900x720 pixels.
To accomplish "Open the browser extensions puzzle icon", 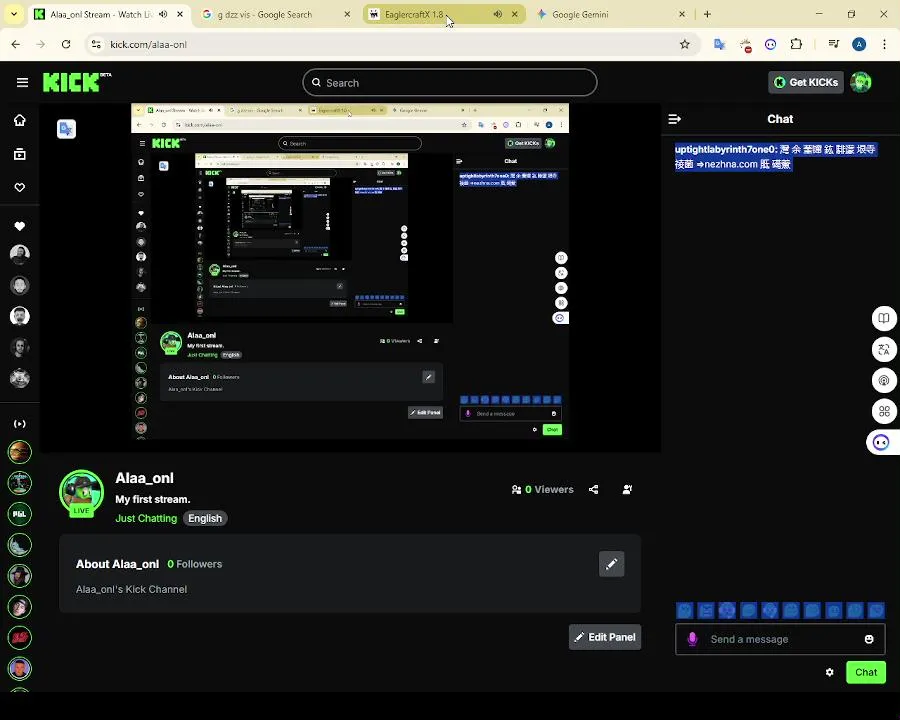I will pos(796,44).
